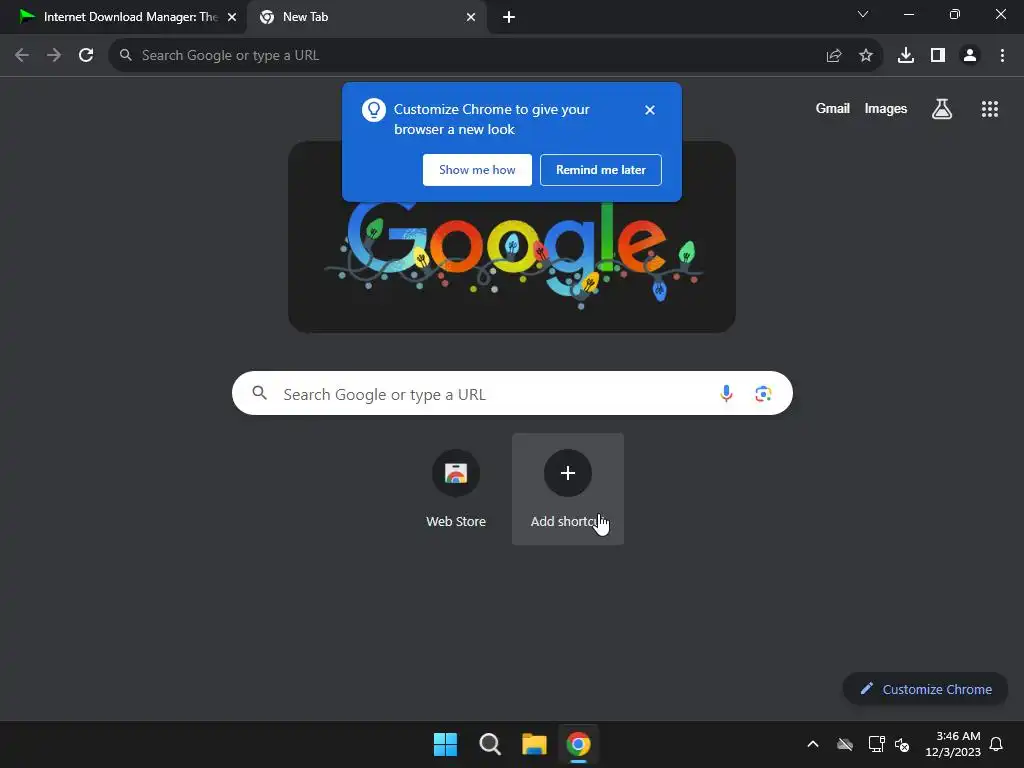Show hidden system tray icons
This screenshot has height=768, width=1024.
pos(813,744)
